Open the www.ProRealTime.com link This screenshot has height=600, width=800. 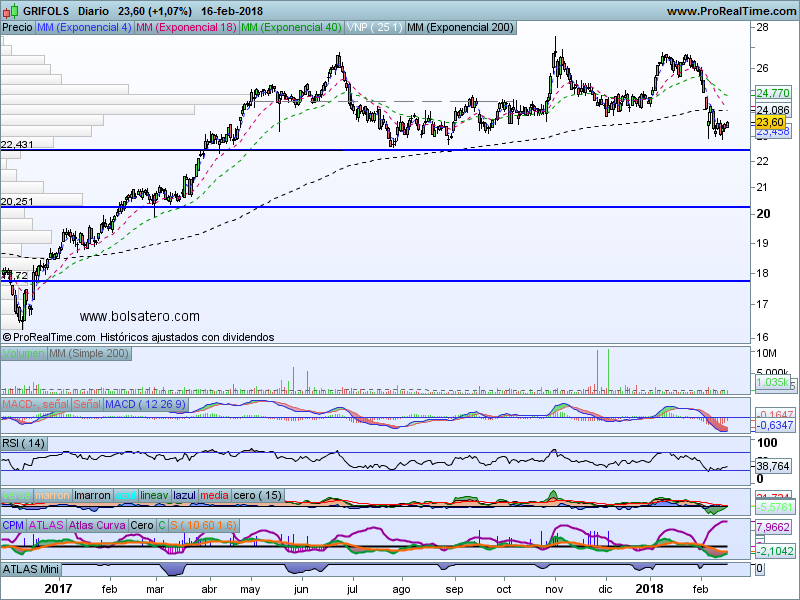point(730,10)
